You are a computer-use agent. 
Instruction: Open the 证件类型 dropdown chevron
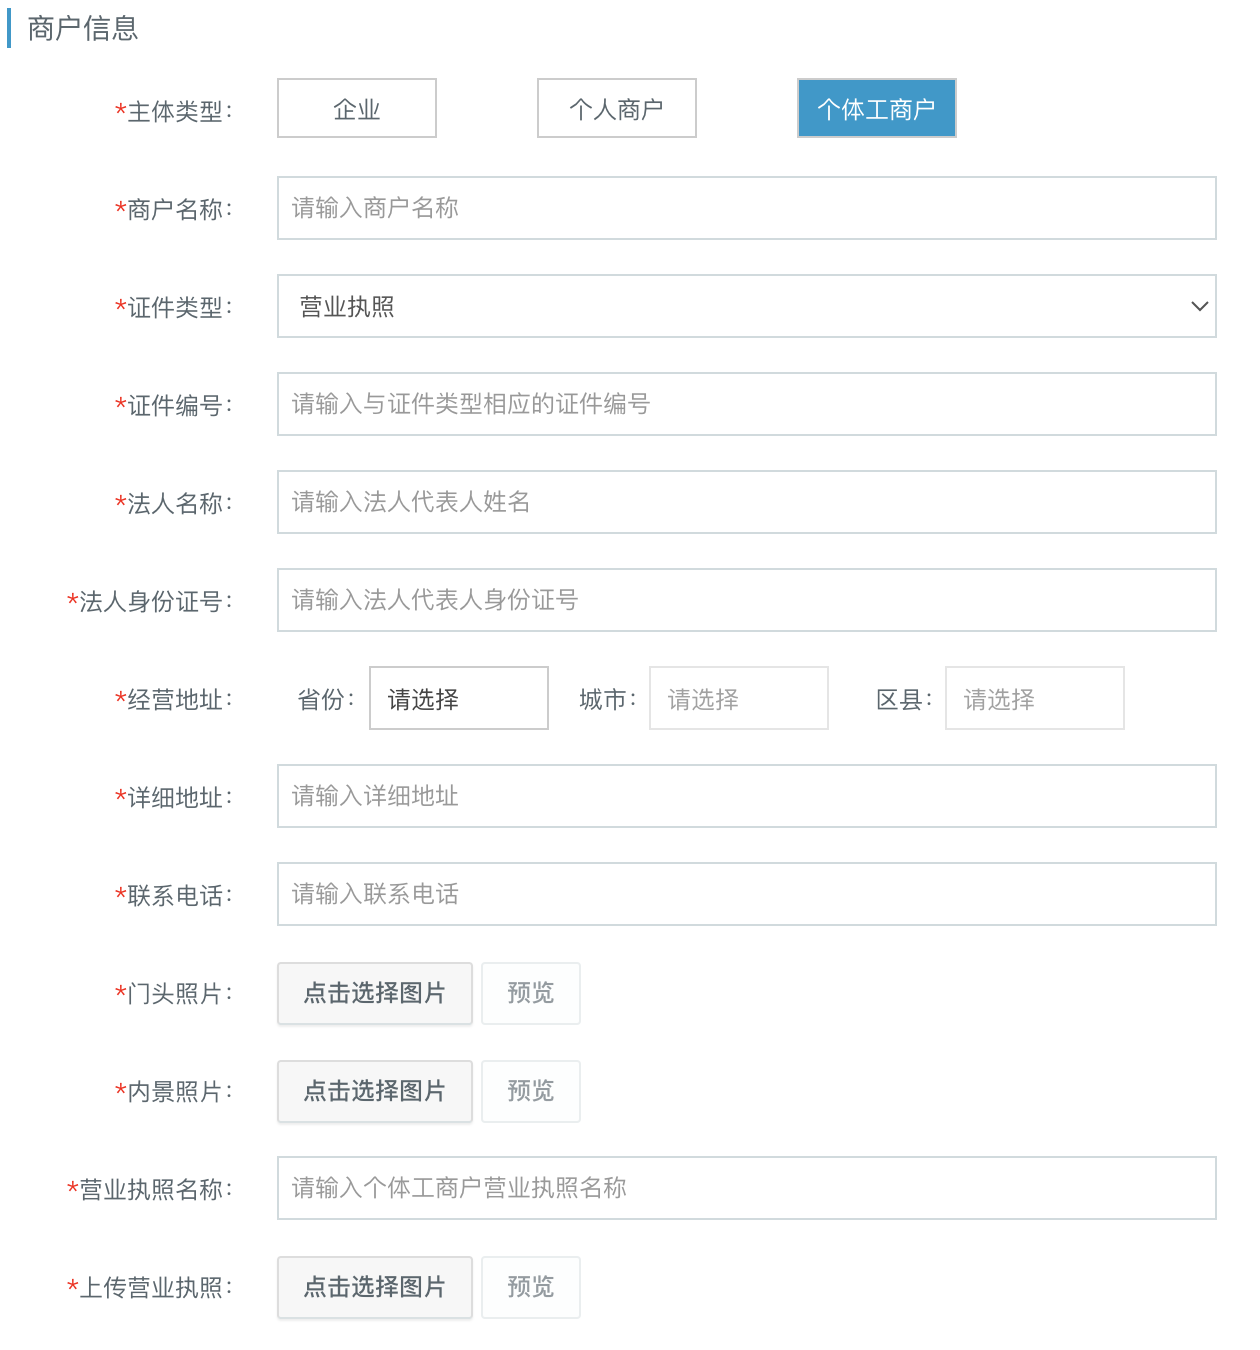point(1199,306)
